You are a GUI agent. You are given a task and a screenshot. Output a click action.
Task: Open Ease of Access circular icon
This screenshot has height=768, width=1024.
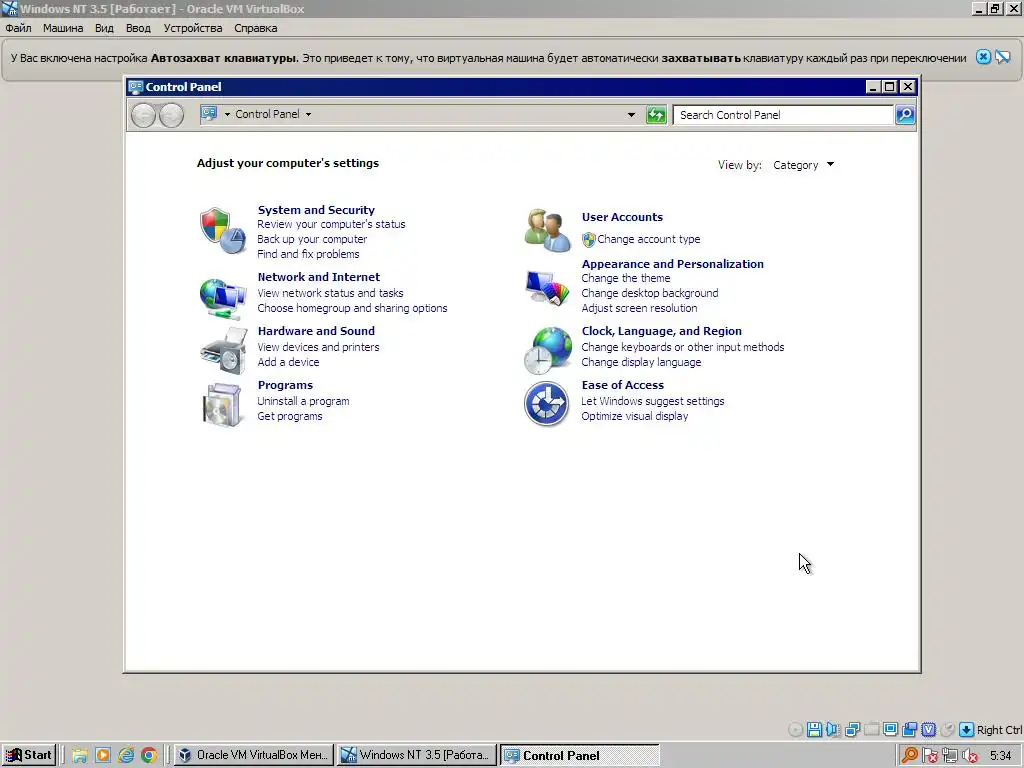click(x=547, y=404)
